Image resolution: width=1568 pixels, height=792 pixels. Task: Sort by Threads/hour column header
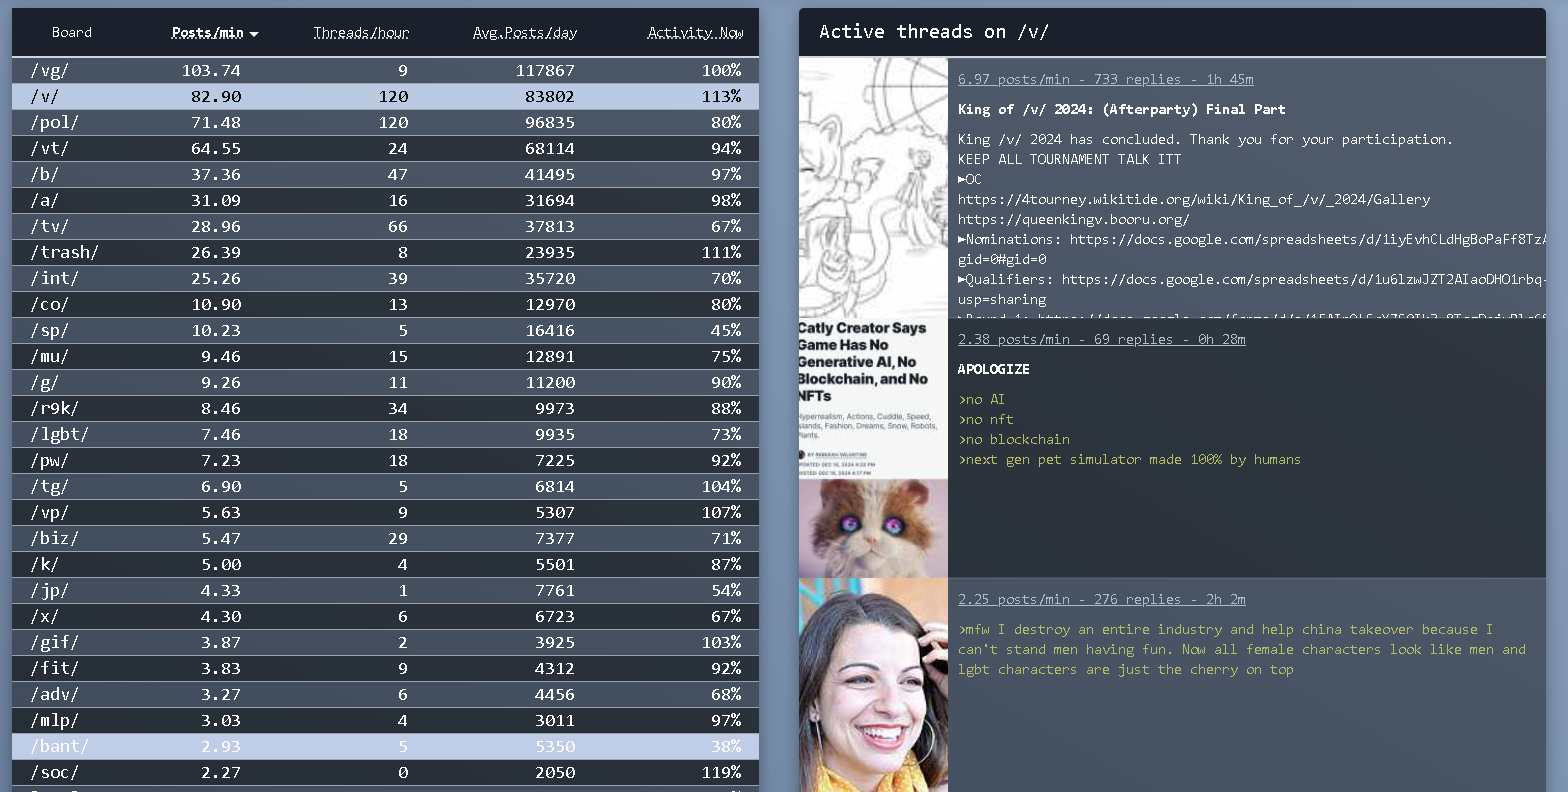coord(361,33)
